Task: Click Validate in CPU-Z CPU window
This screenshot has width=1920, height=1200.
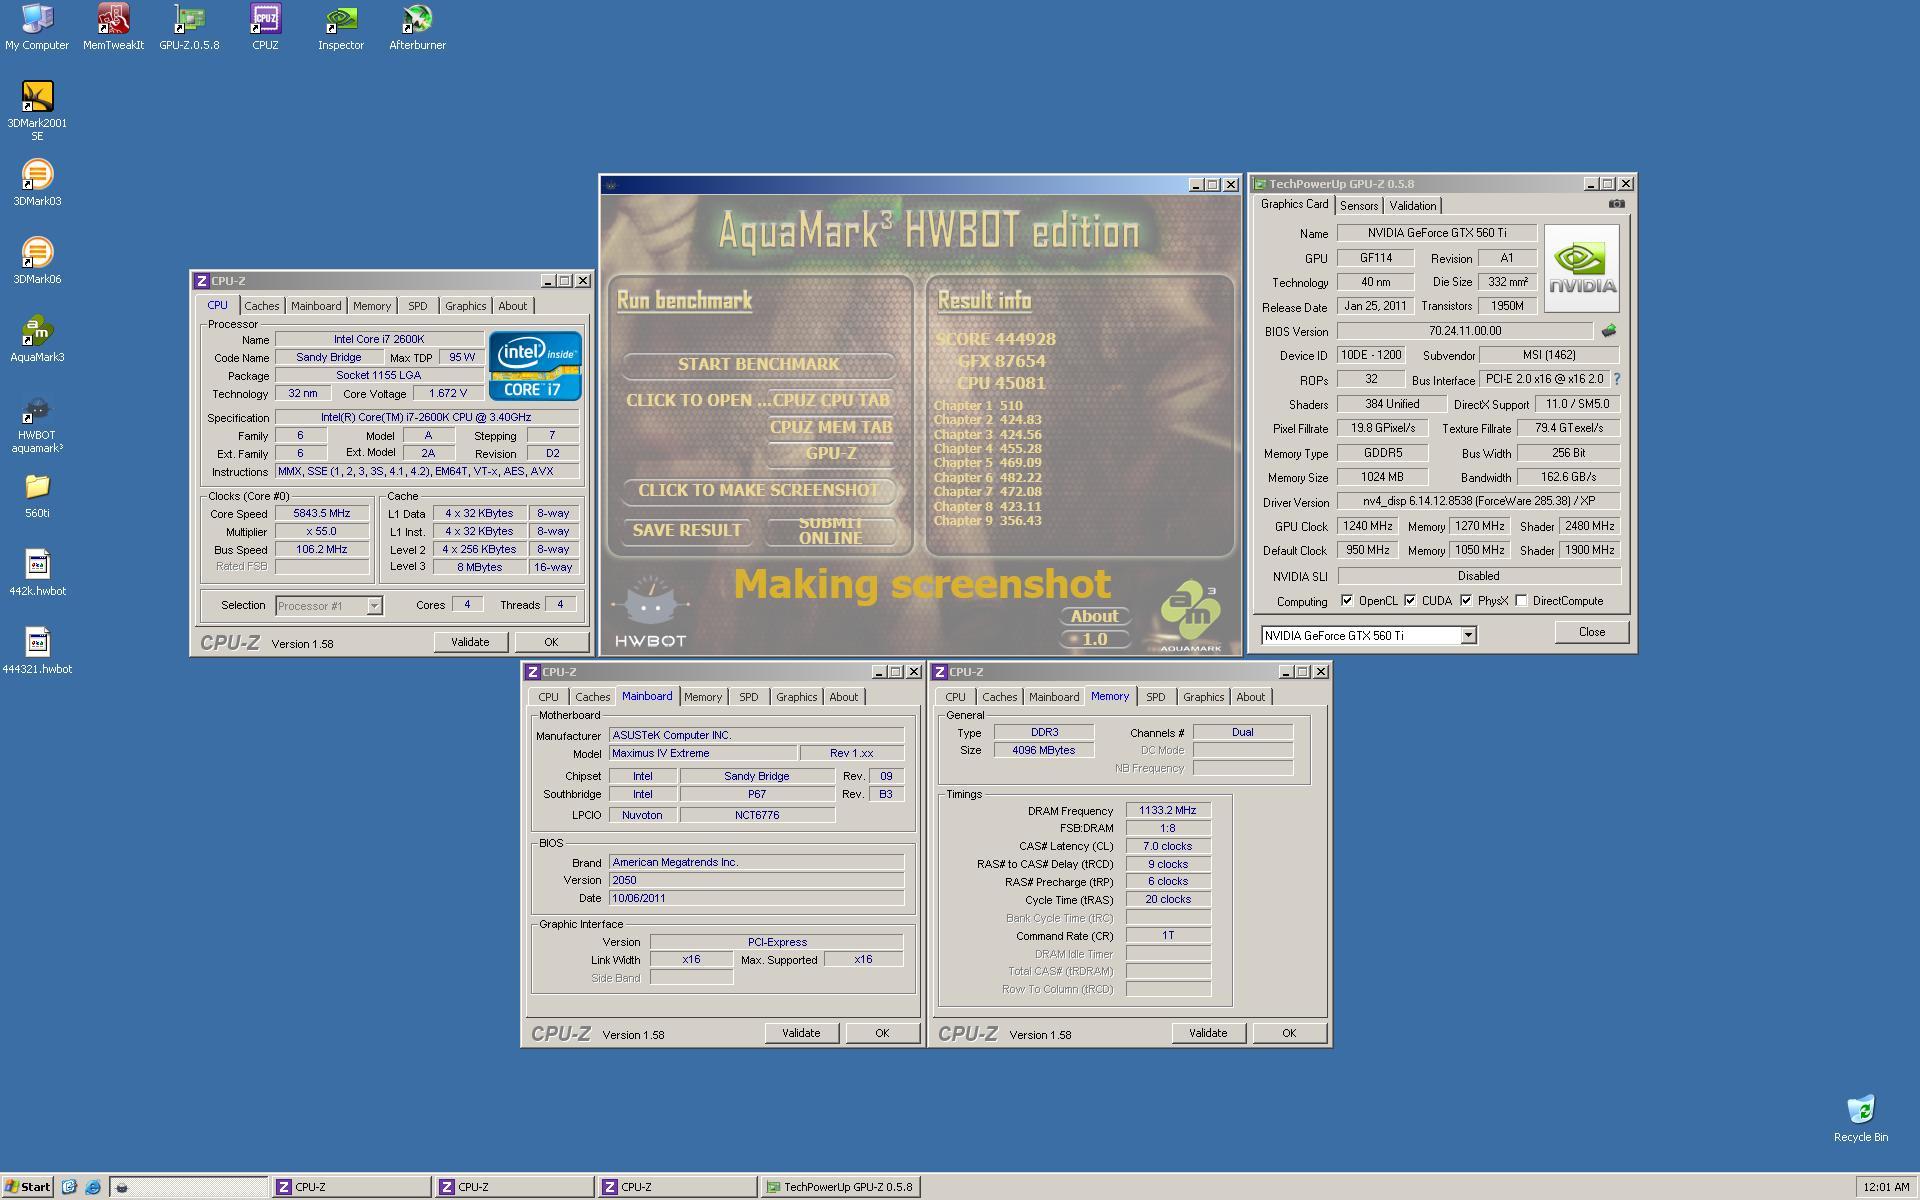Action: coord(470,642)
